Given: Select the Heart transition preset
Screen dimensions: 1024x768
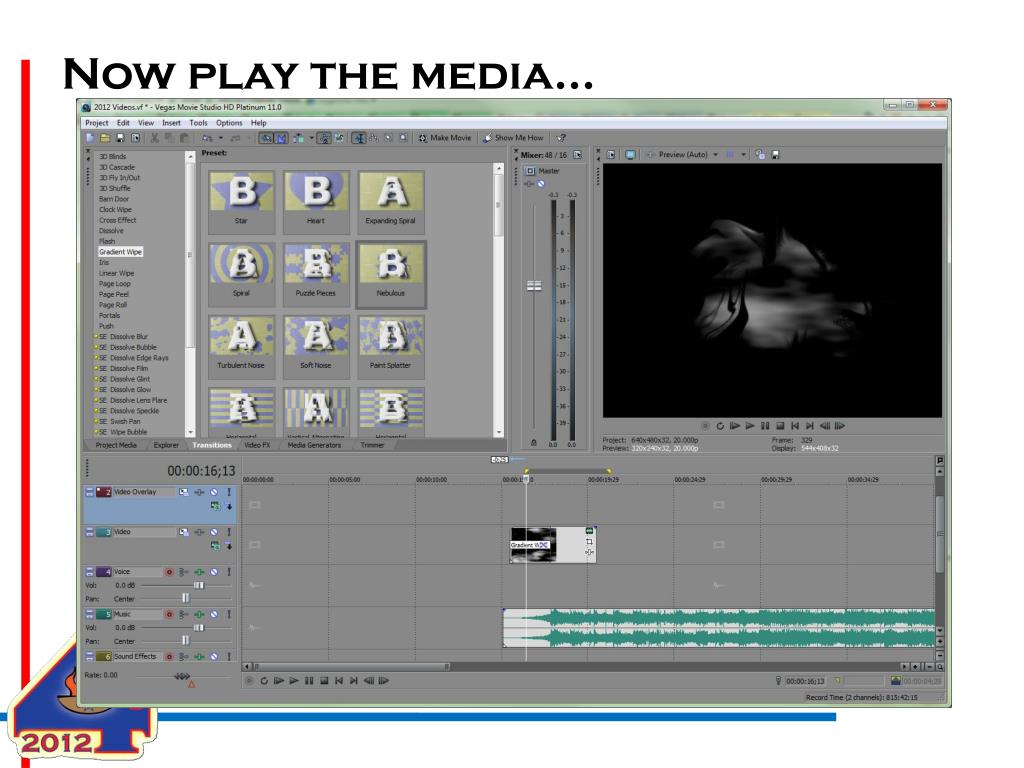Looking at the screenshot, I should [316, 201].
